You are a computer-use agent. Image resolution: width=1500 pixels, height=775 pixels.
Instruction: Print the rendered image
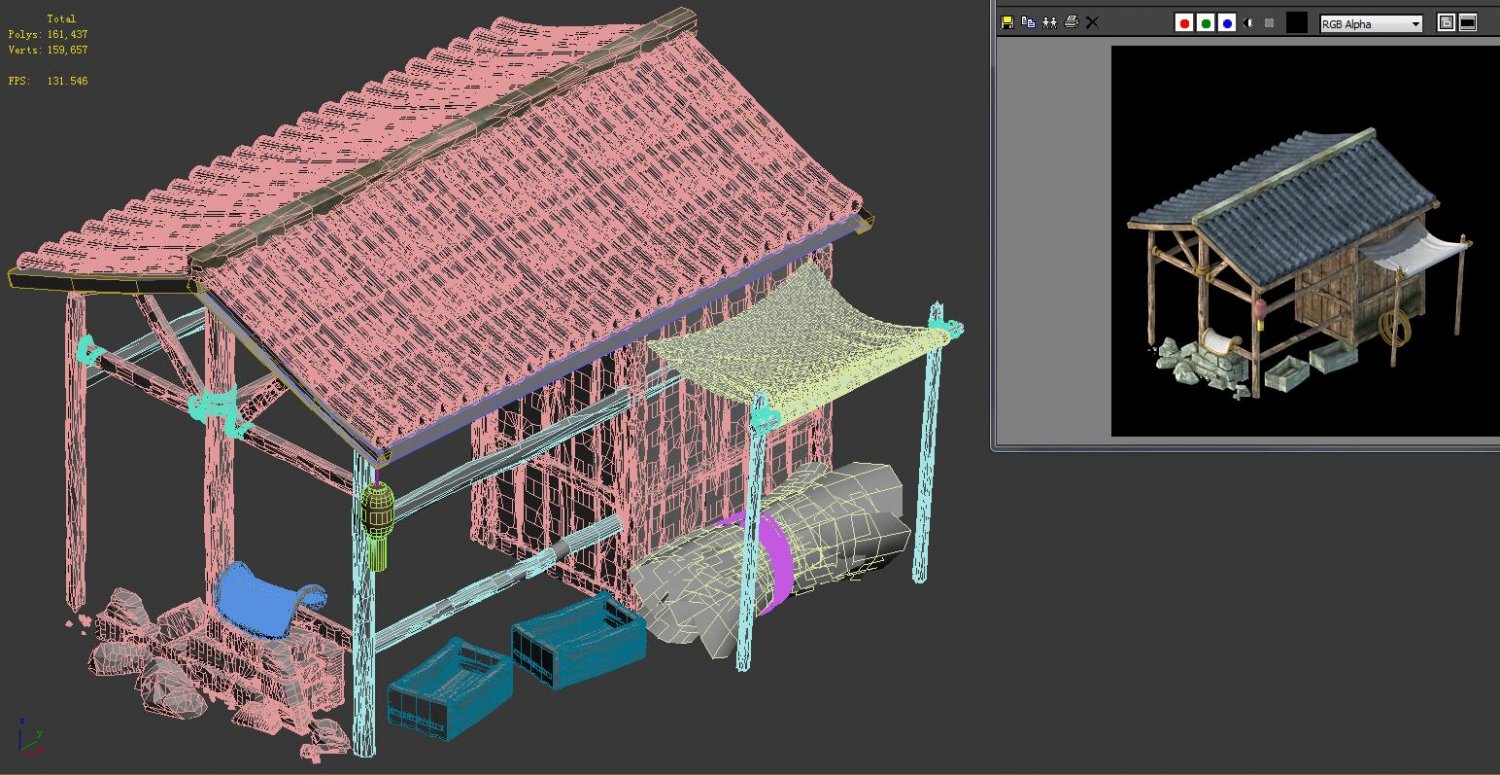pos(1071,22)
